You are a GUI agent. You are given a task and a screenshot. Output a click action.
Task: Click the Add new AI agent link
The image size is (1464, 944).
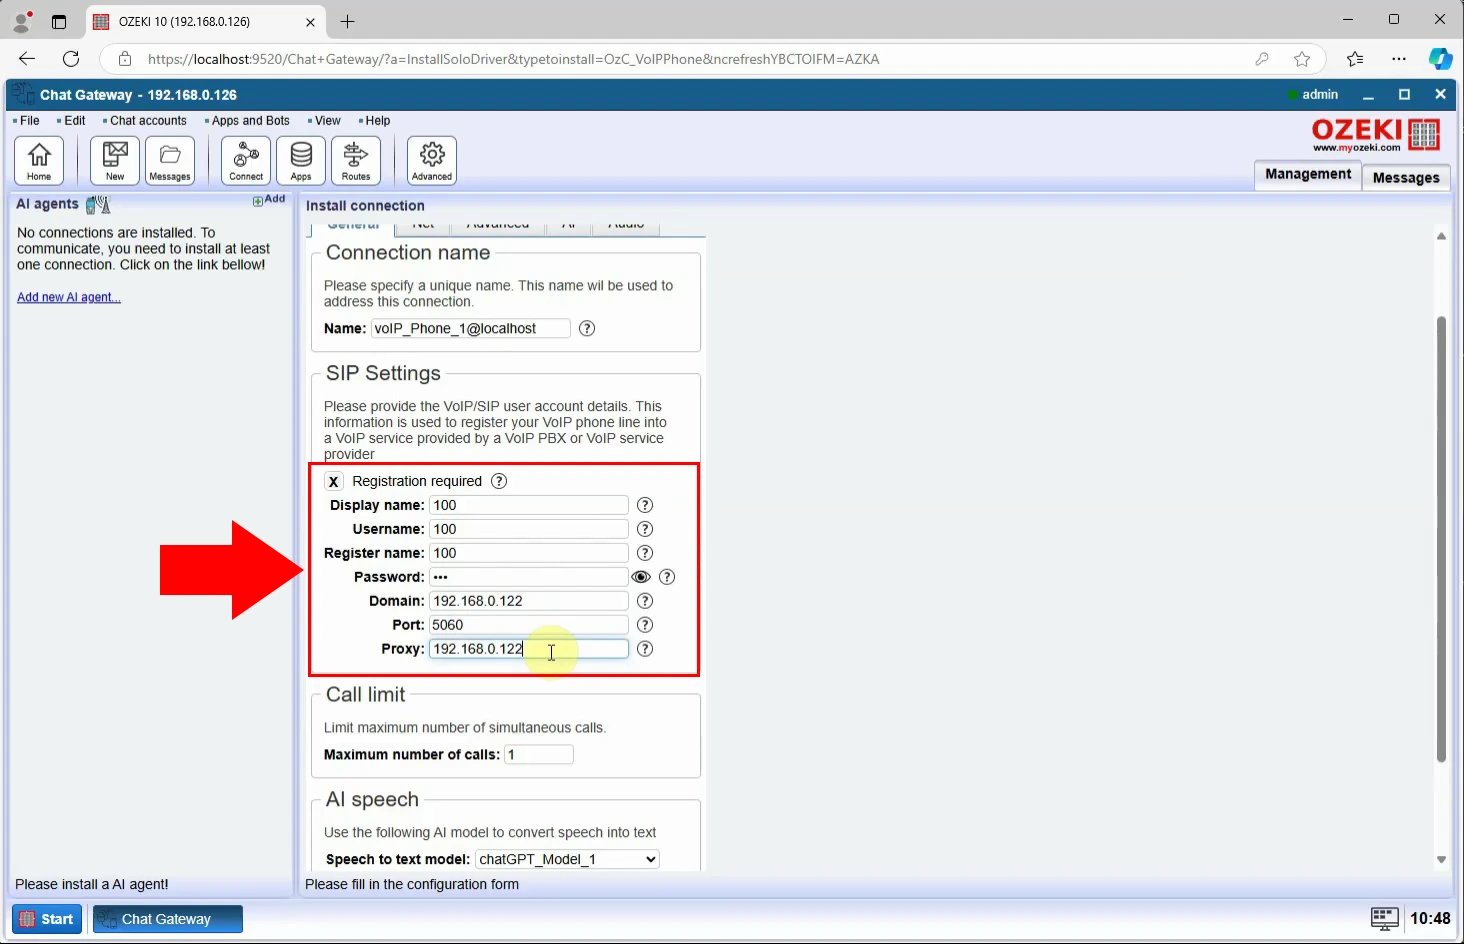tap(69, 297)
